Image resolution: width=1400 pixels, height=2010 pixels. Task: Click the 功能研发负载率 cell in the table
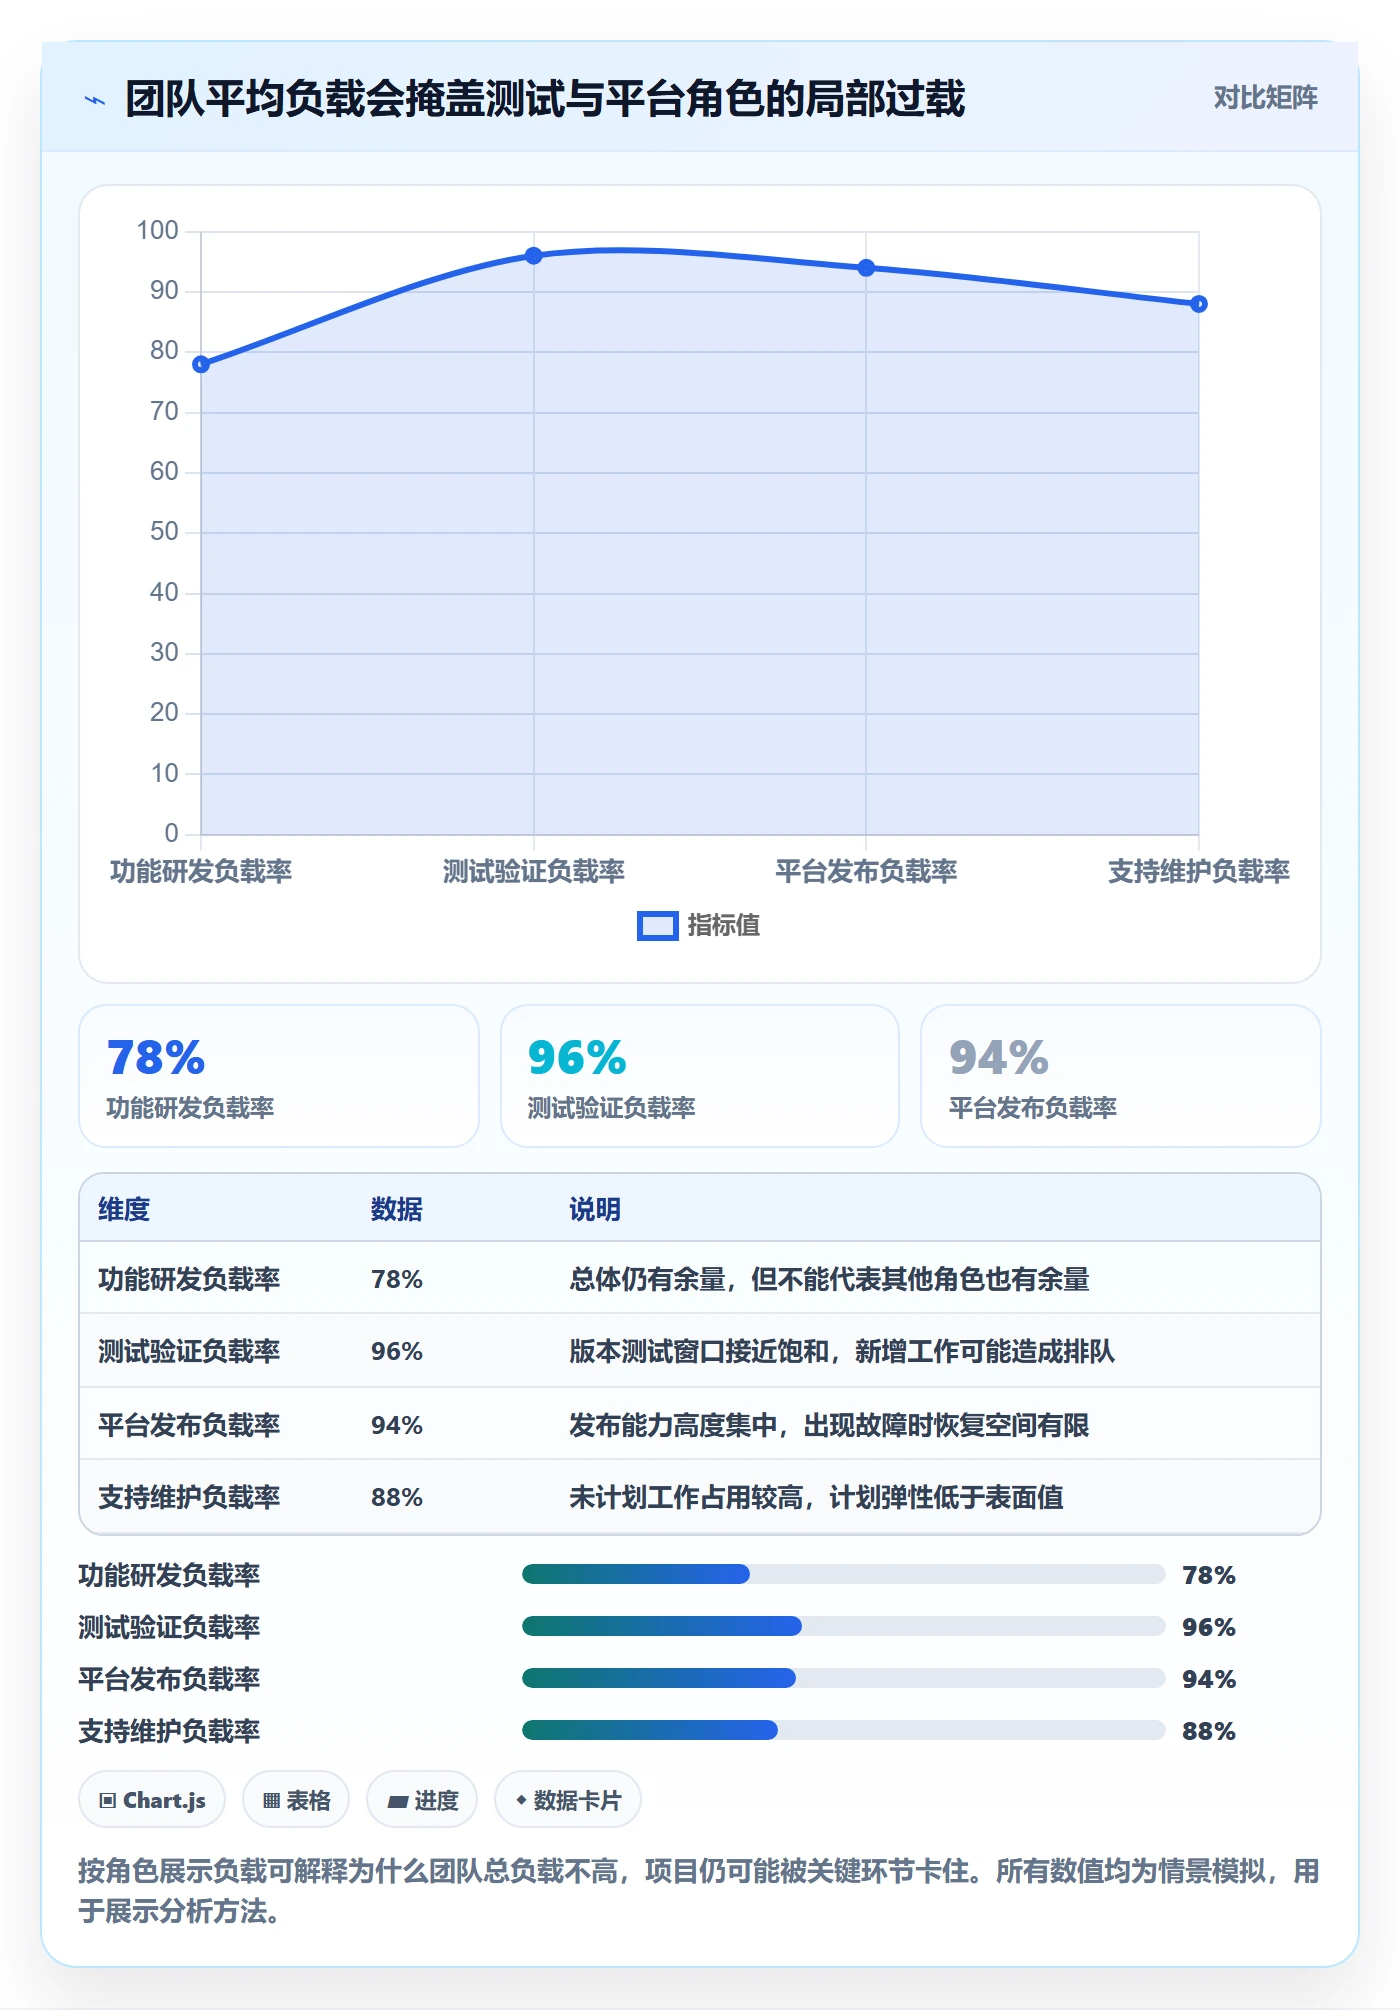point(189,1279)
